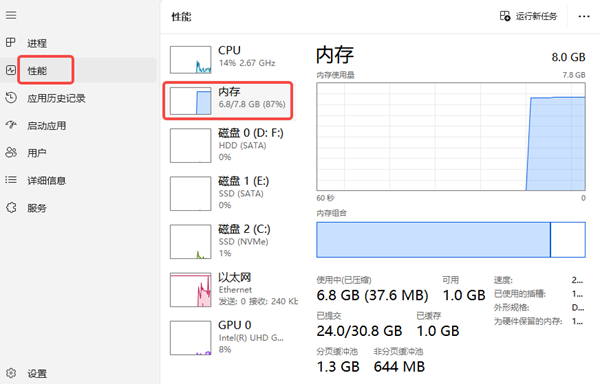Click the Details (详细信息) list icon

[11, 180]
